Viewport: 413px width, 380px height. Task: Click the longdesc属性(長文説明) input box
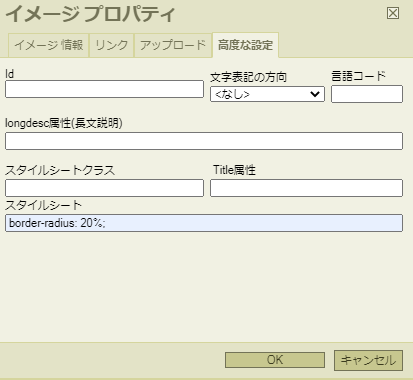pyautogui.click(x=204, y=141)
